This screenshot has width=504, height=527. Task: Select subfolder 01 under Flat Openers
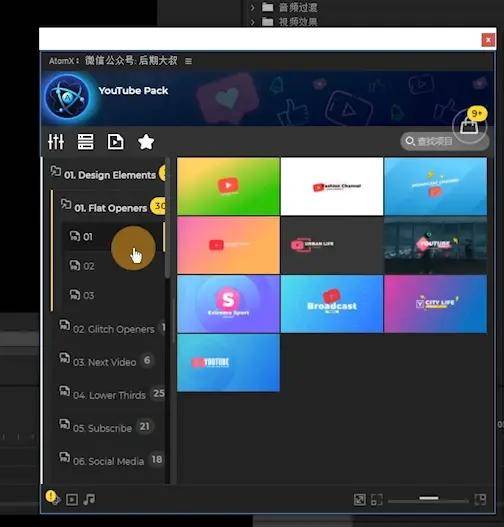tap(113, 237)
